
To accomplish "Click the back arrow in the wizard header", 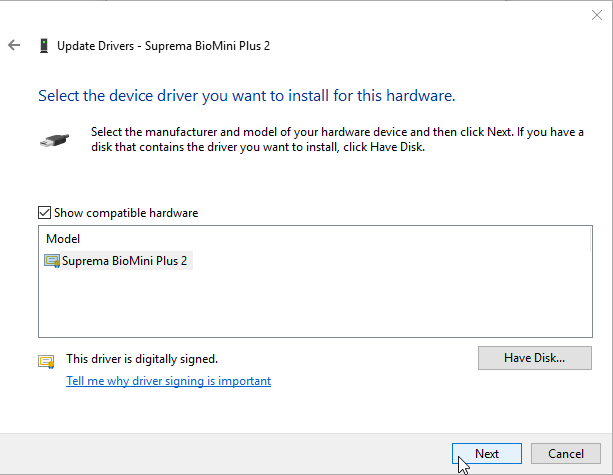I will coord(14,45).
